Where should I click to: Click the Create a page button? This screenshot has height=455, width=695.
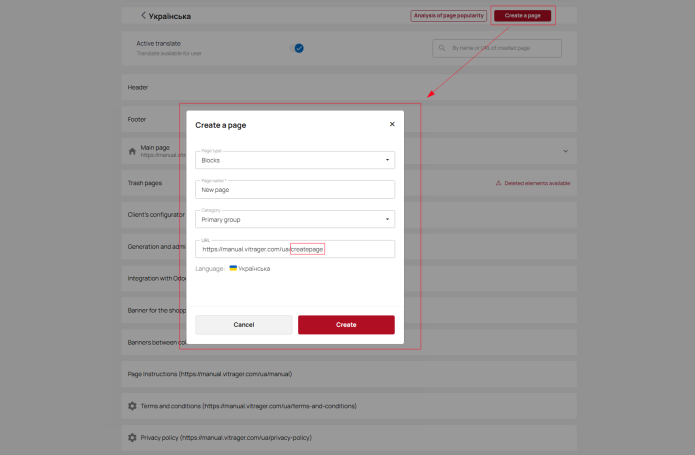(523, 16)
